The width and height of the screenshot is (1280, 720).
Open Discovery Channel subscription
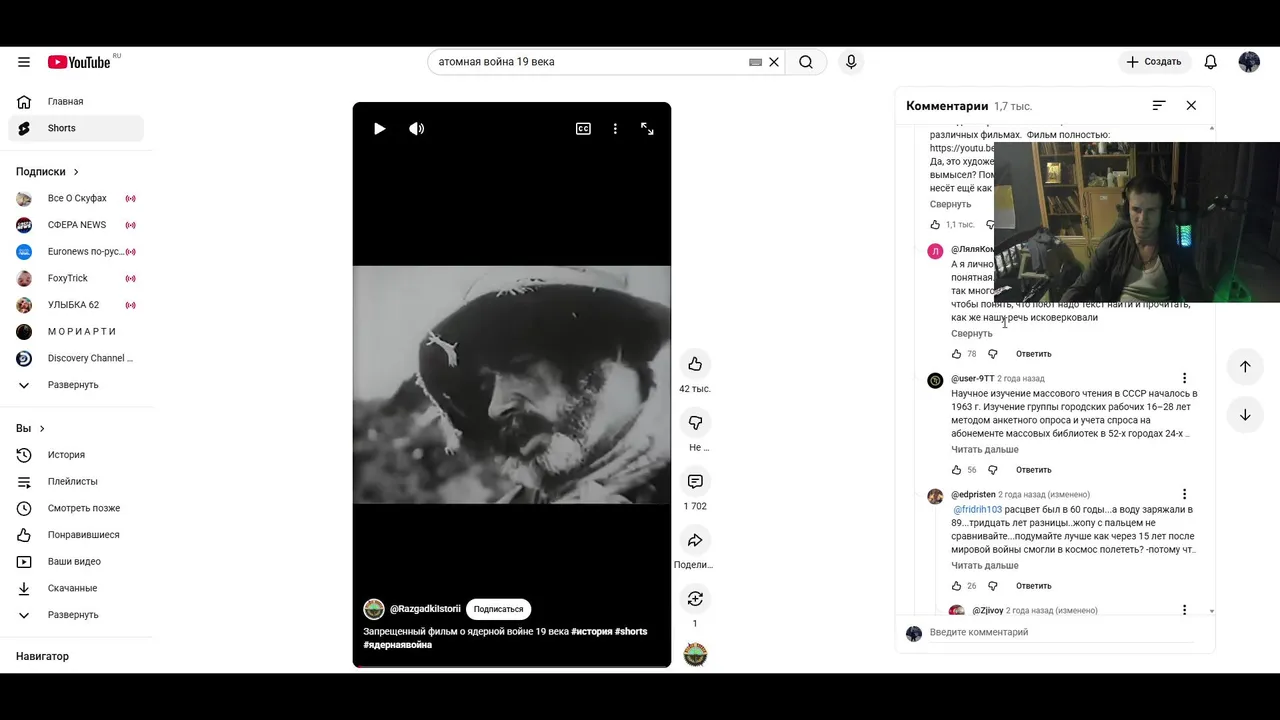76,358
